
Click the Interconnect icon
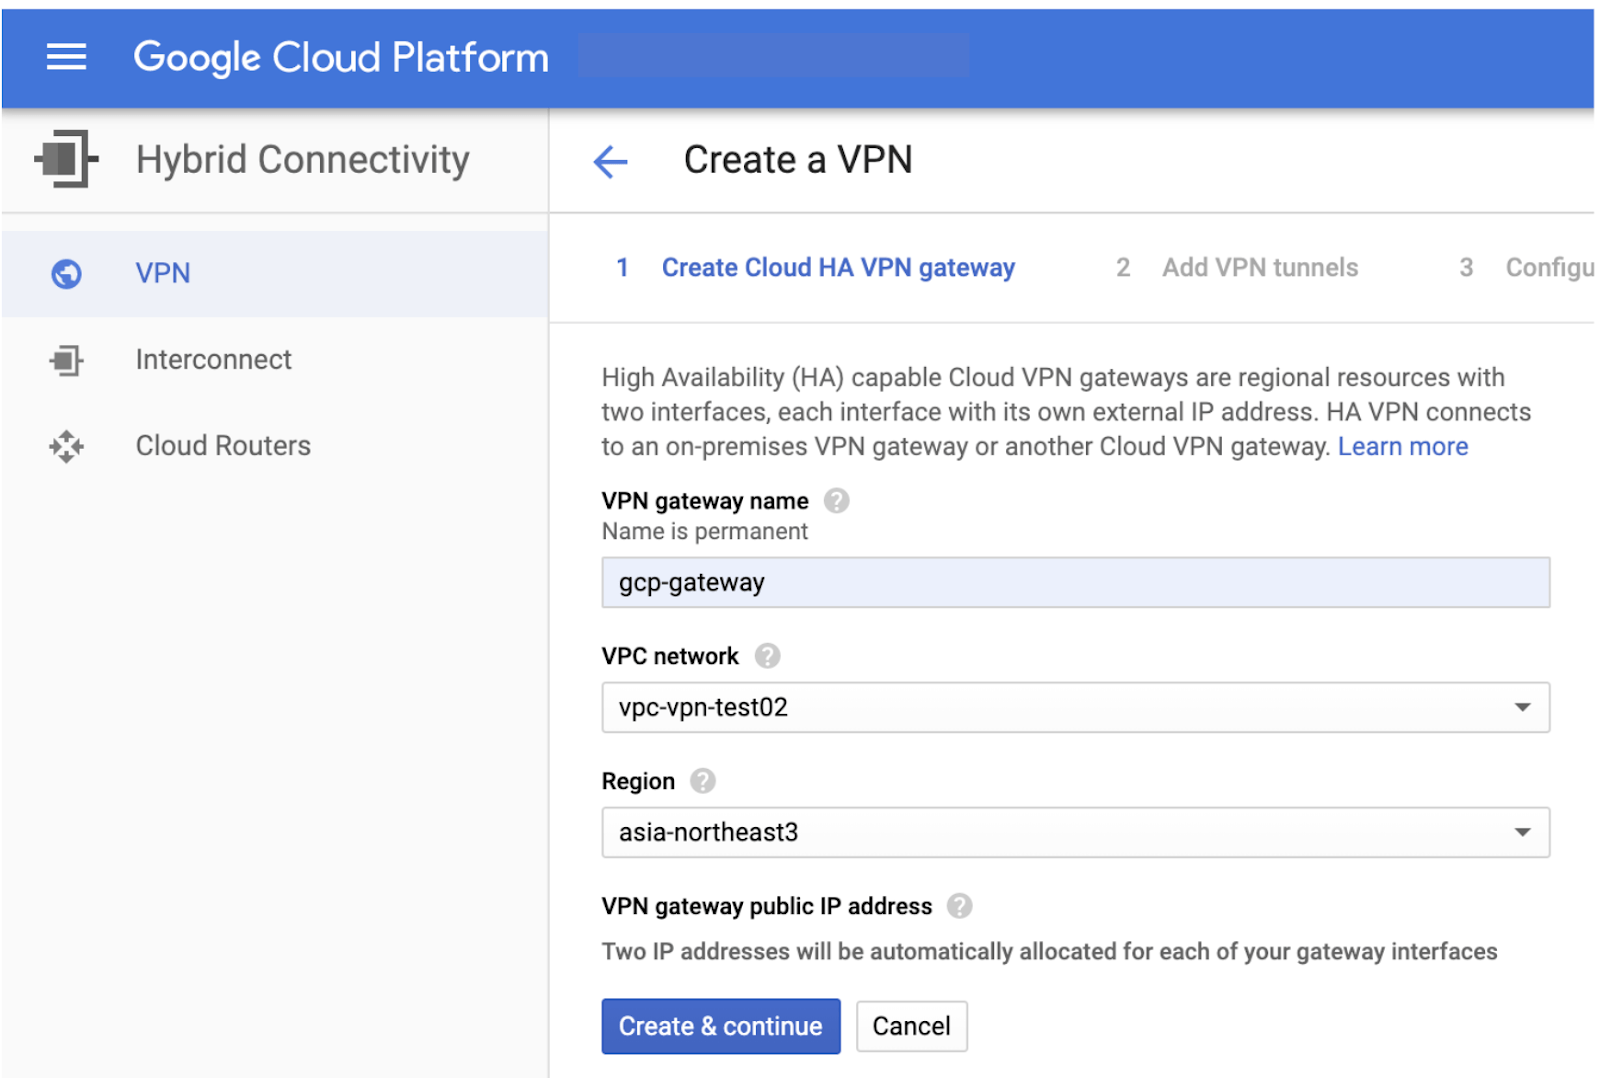point(65,360)
